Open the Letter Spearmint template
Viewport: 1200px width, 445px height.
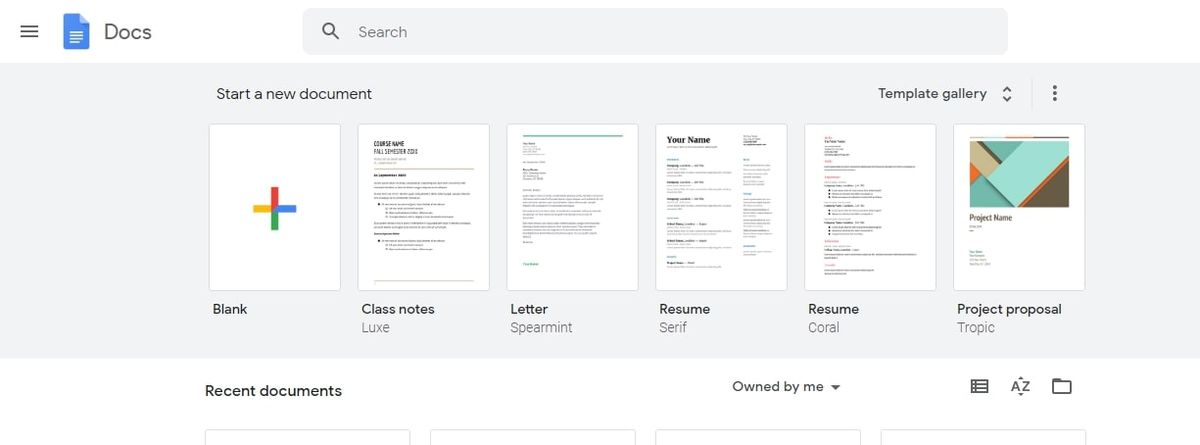573,207
